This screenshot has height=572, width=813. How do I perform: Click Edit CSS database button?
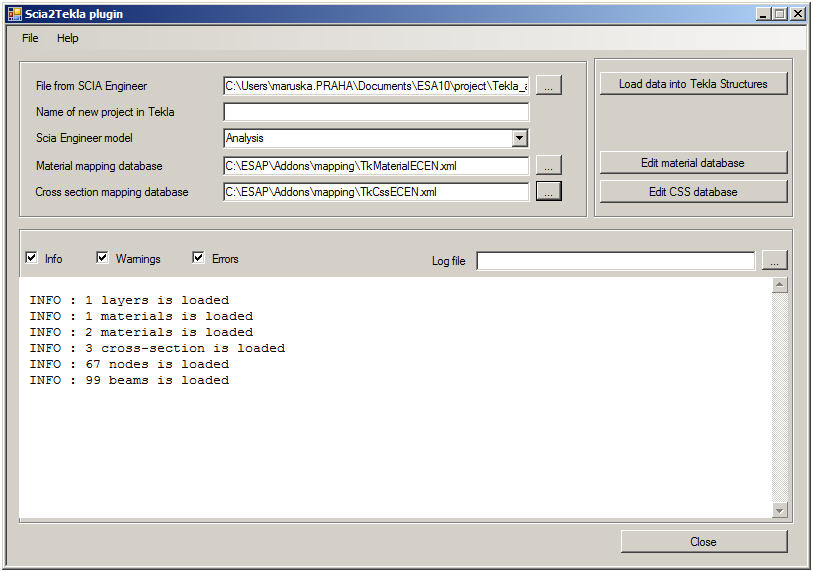[693, 192]
